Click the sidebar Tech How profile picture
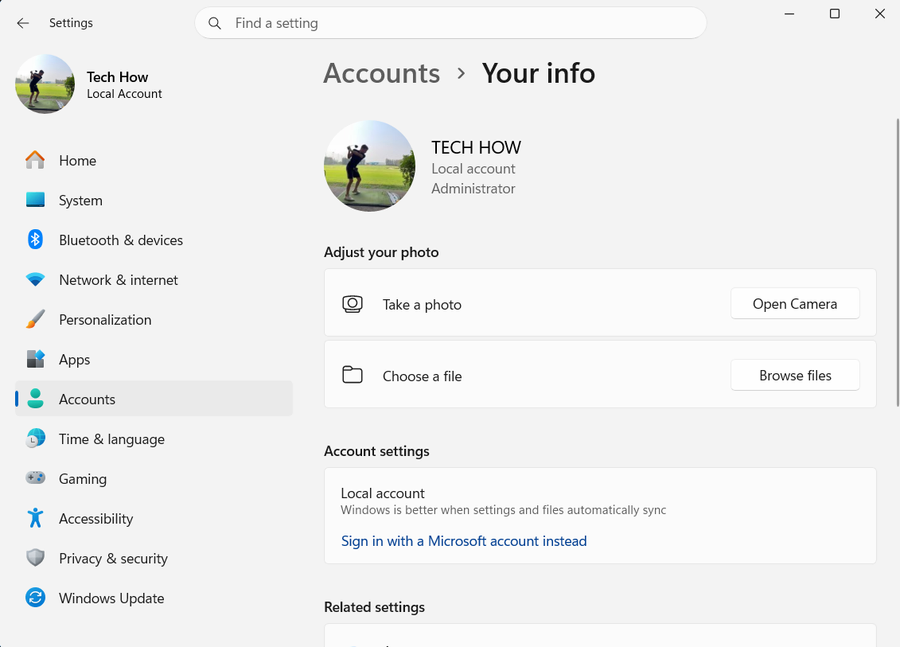Viewport: 900px width, 647px height. pyautogui.click(x=45, y=84)
